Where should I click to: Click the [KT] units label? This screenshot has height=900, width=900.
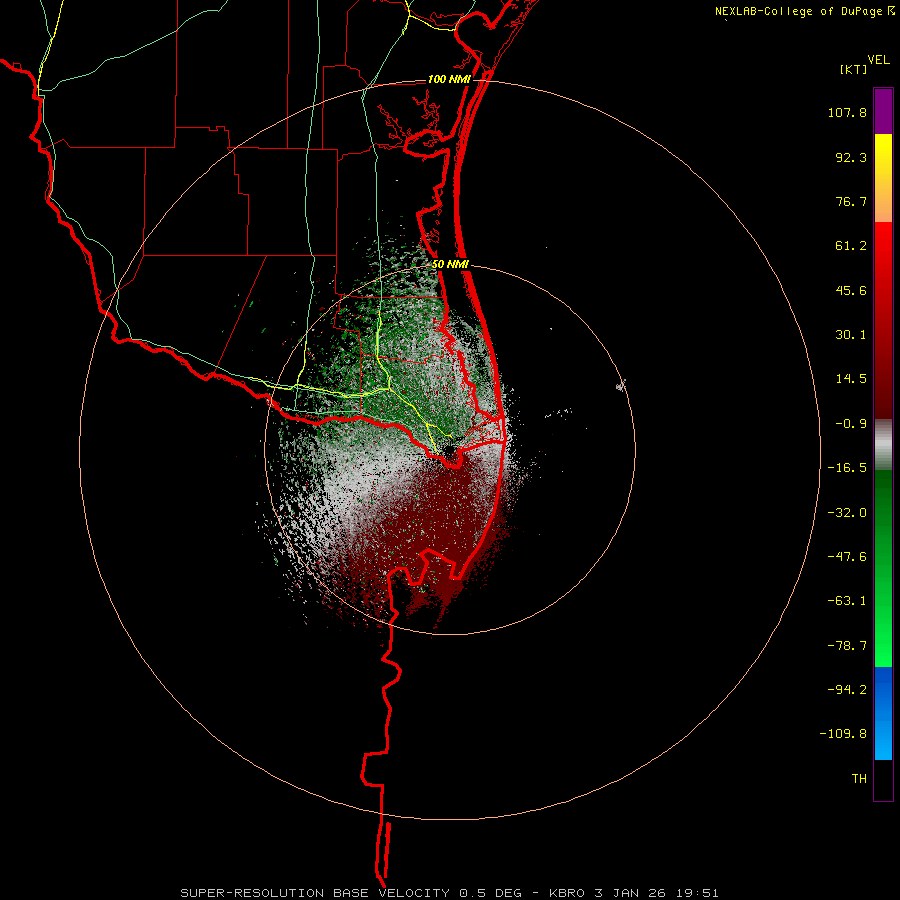pyautogui.click(x=854, y=69)
